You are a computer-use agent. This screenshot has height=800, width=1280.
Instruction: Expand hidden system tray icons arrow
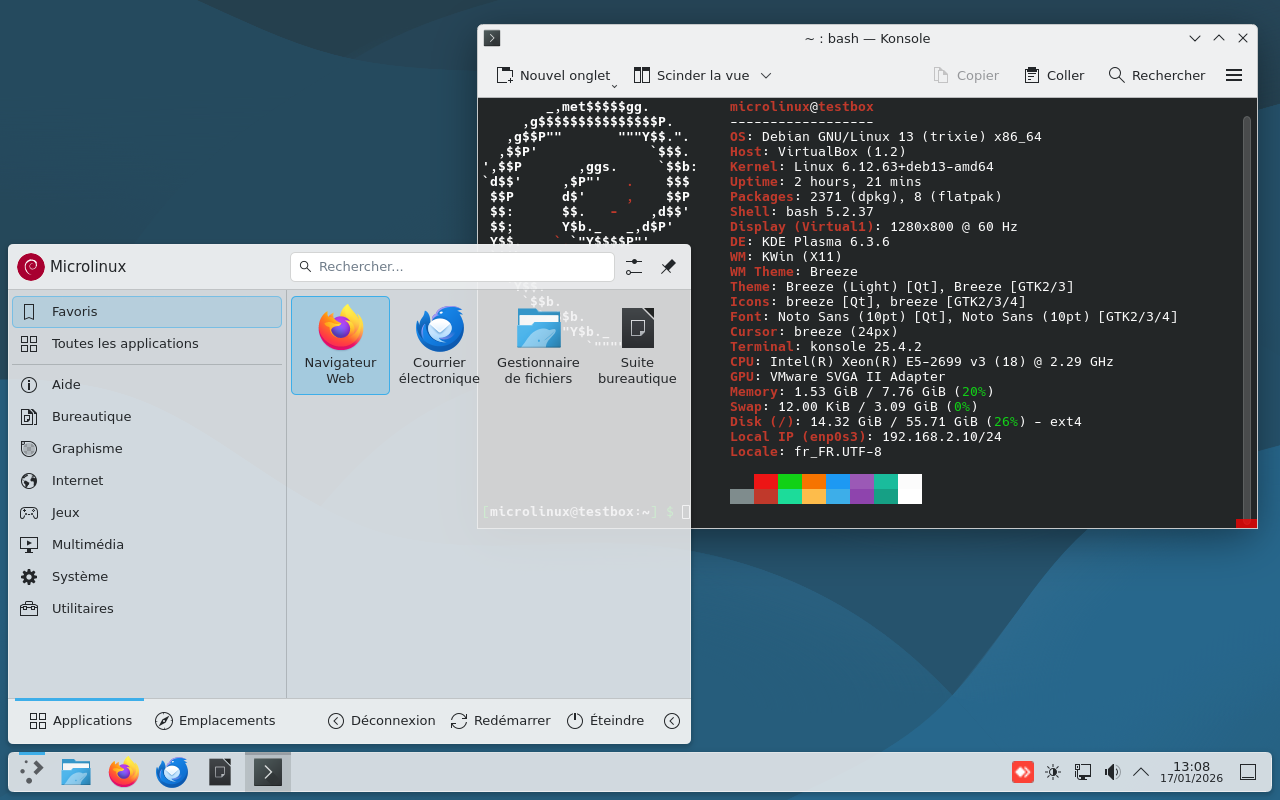pyautogui.click(x=1140, y=772)
